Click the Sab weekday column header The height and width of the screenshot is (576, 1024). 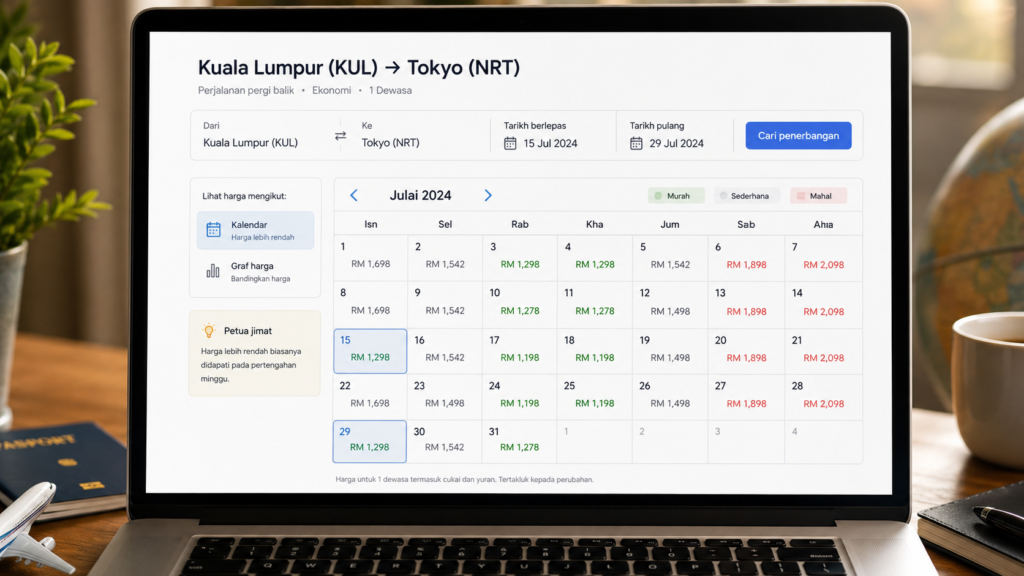(x=746, y=224)
